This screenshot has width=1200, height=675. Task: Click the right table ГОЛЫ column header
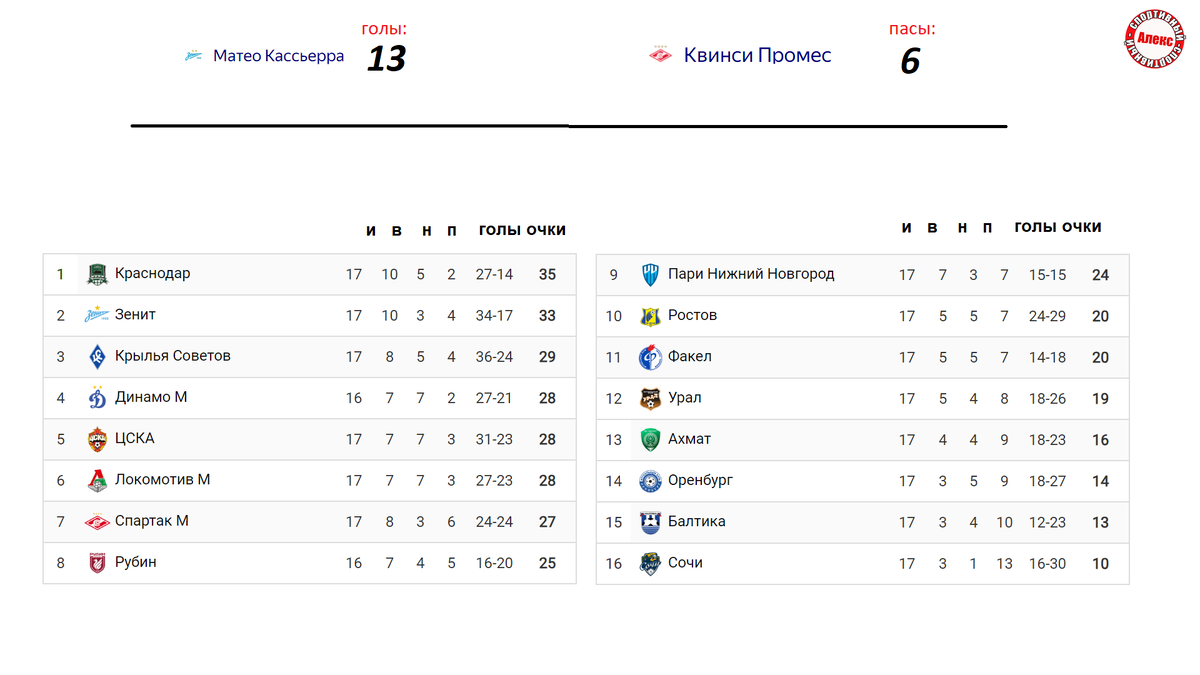tap(1035, 227)
